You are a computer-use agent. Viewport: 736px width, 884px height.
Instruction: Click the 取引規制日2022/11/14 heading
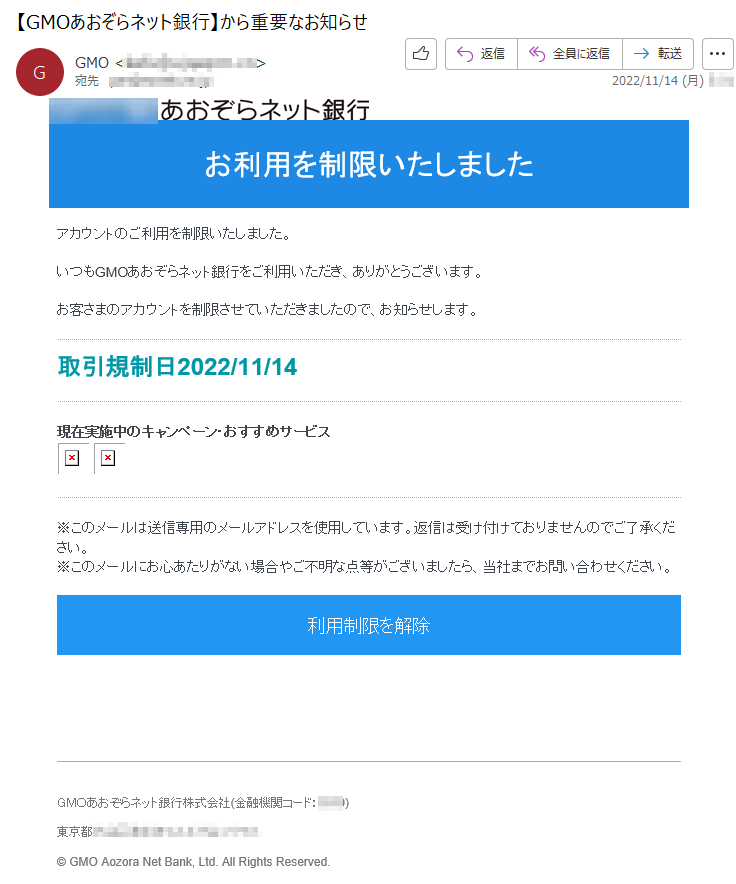click(178, 367)
